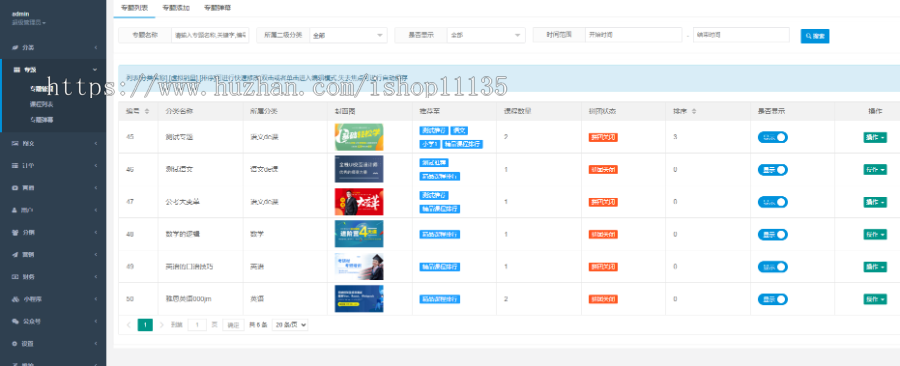Open the red cover thumbnail for row 47
Image resolution: width=900 pixels, height=366 pixels.
(x=359, y=202)
